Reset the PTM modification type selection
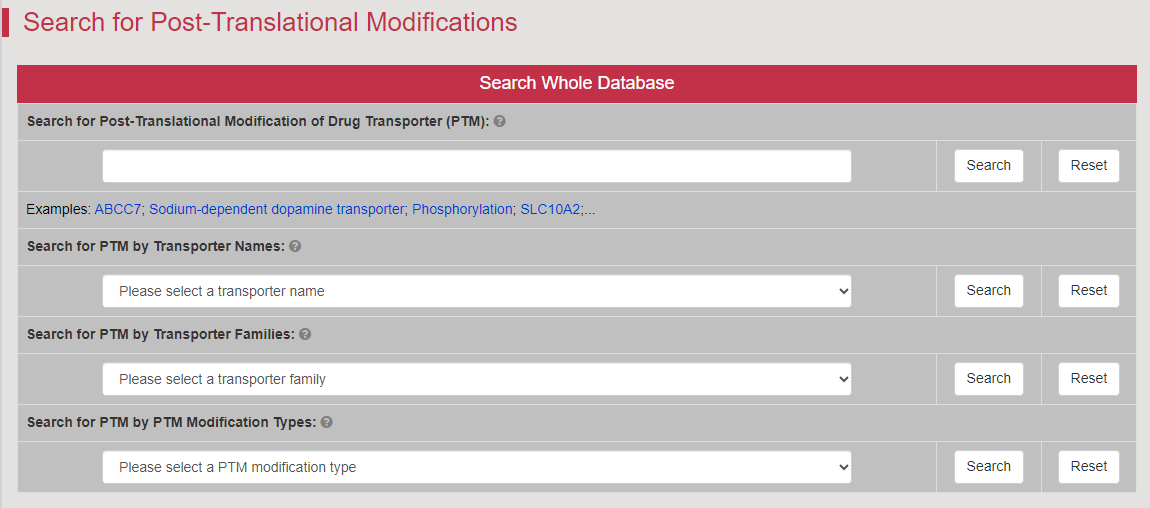This screenshot has height=508, width=1150. click(1088, 467)
